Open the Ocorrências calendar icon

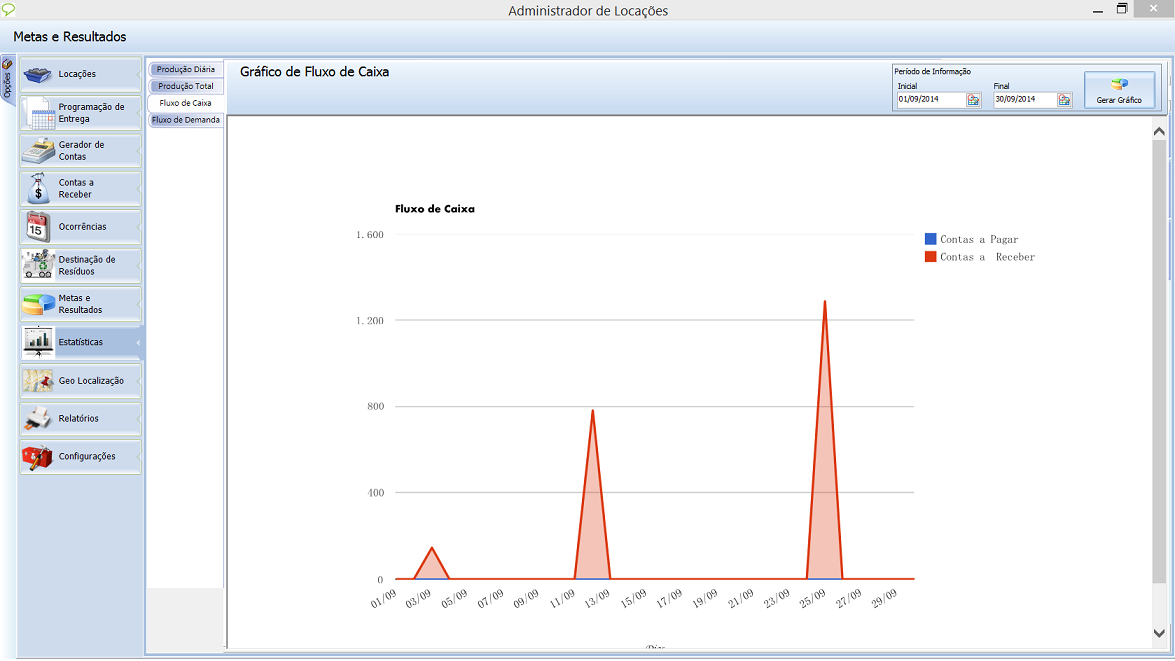(x=38, y=227)
